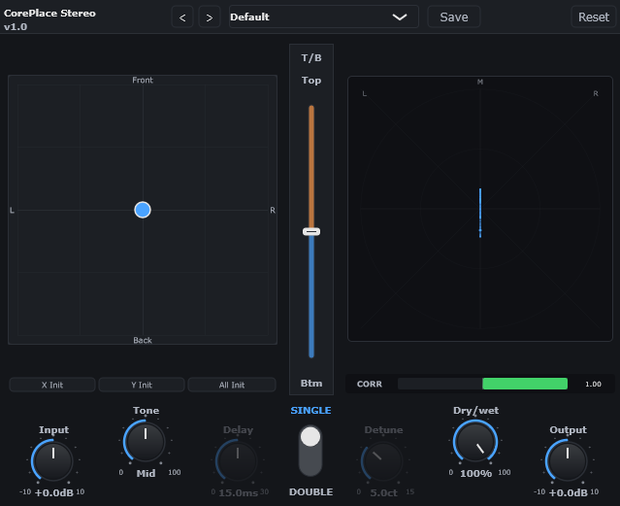
Task: Click the CorePlace Stereo title text
Action: pyautogui.click(x=50, y=13)
